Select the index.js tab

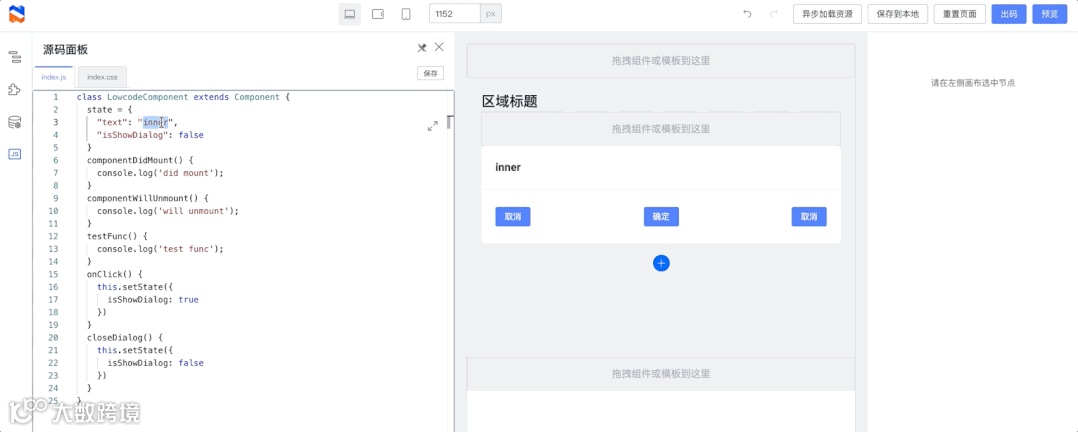click(x=54, y=77)
